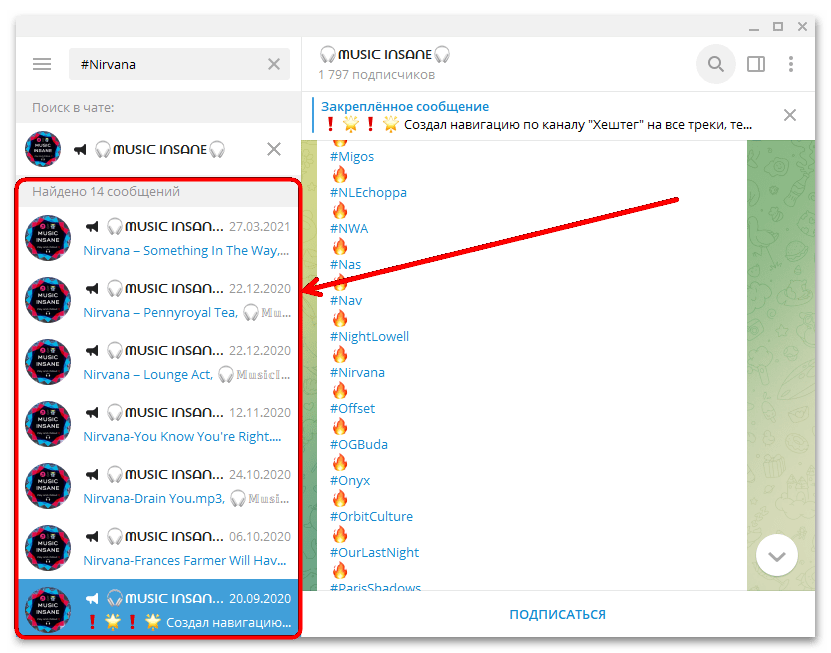Open search in channel magnifier icon
The width and height of the screenshot is (831, 653).
715,64
